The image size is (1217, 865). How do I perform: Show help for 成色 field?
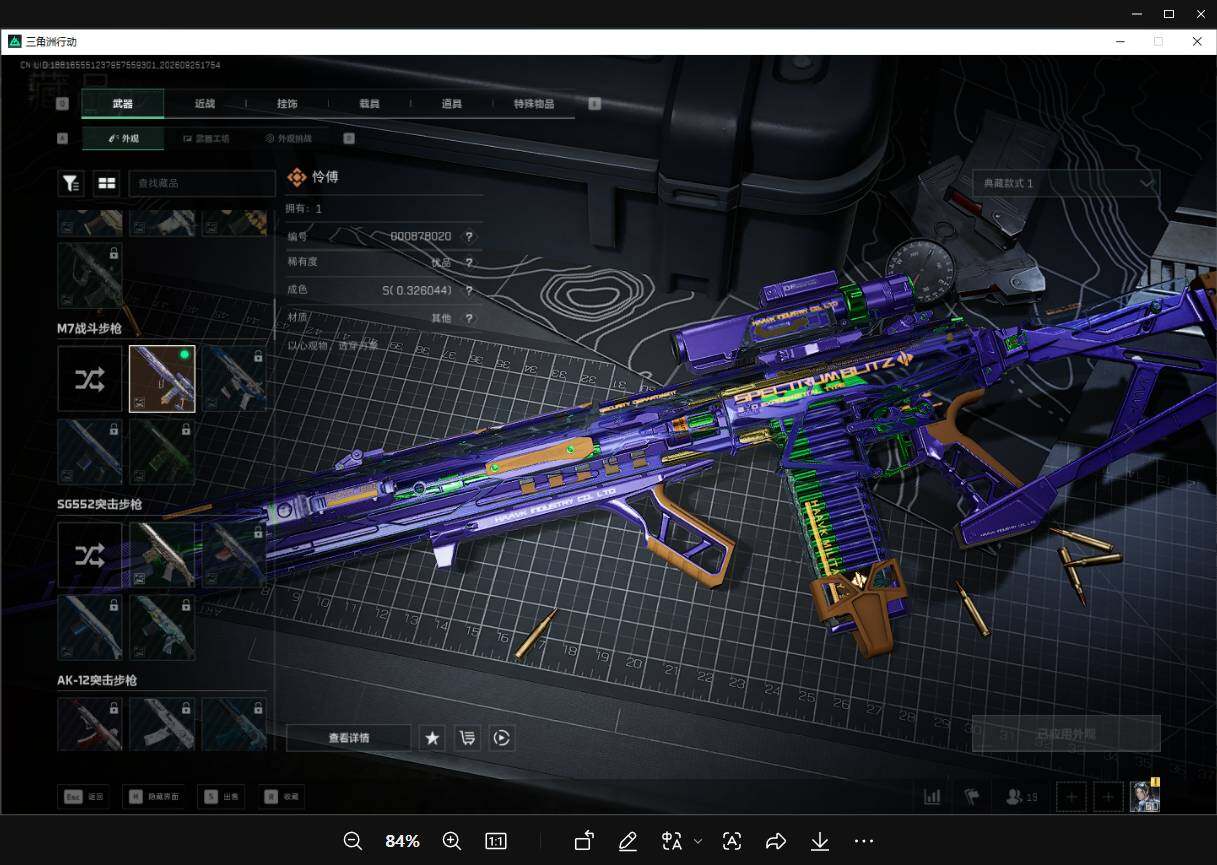click(468, 290)
